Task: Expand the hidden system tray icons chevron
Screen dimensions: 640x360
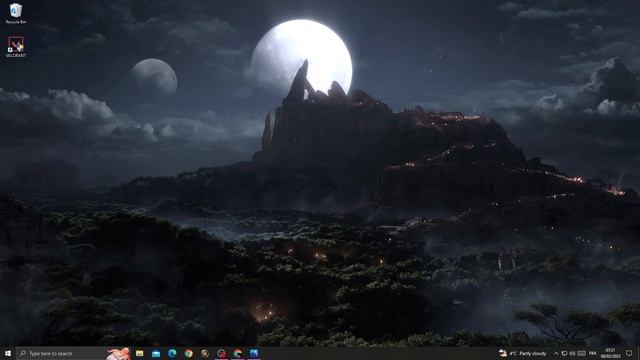Action: coord(556,353)
